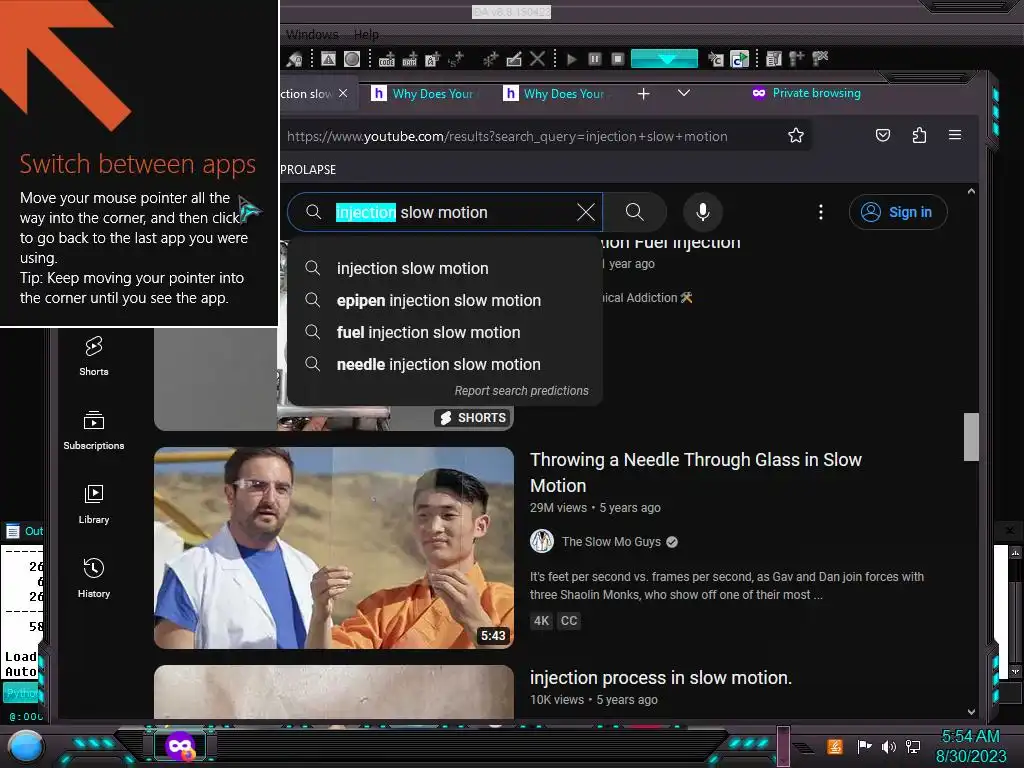Select suggestion 'fuel injection slow motion'
This screenshot has width=1024, height=768.
coord(445,332)
